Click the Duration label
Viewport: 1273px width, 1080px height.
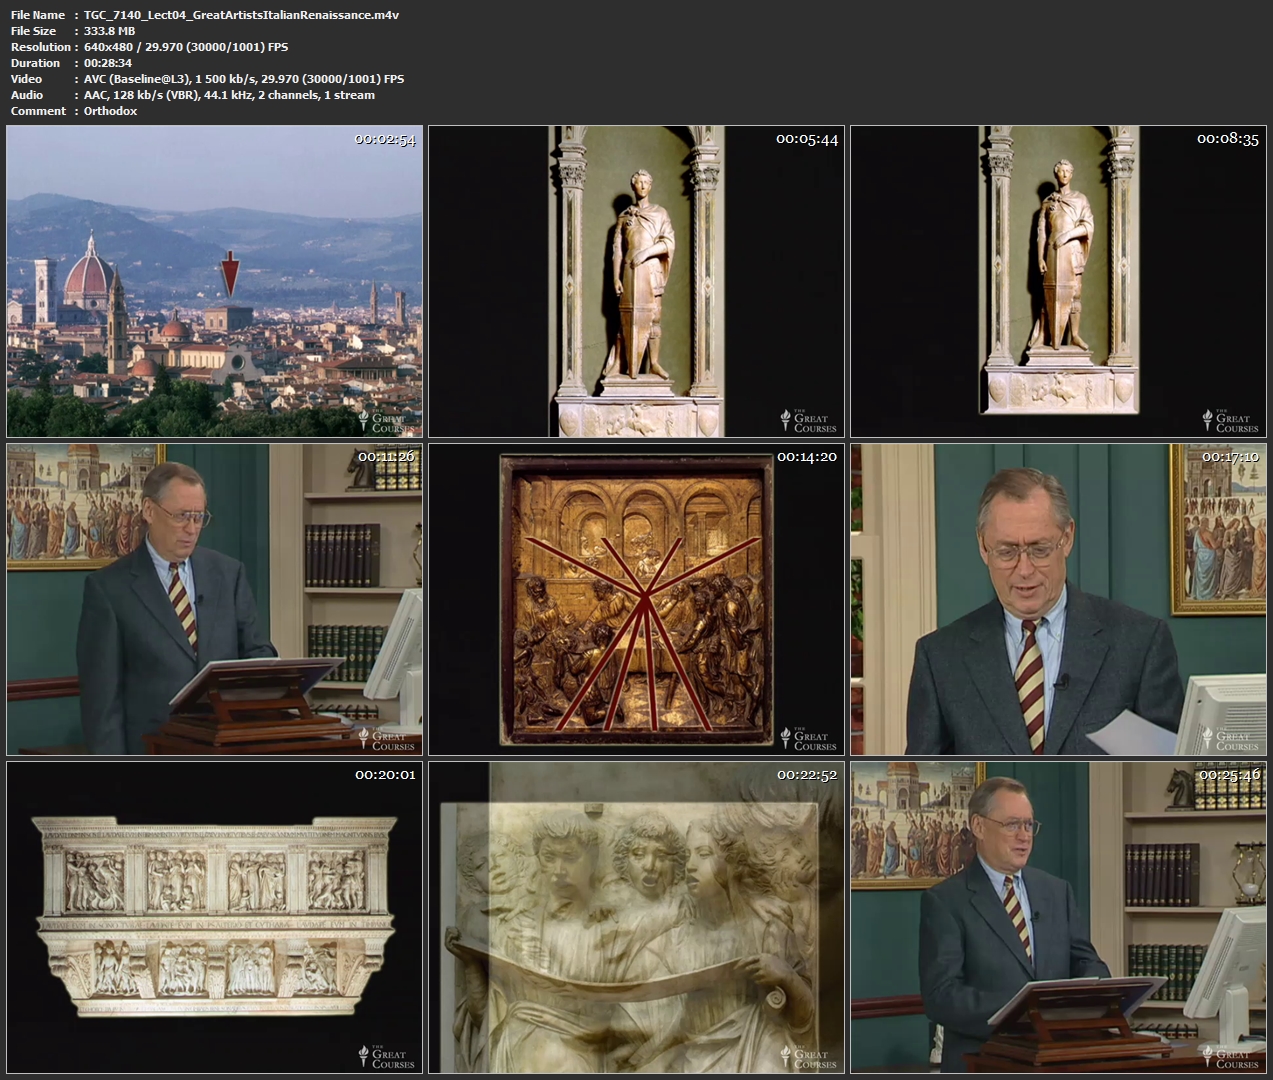coord(36,63)
